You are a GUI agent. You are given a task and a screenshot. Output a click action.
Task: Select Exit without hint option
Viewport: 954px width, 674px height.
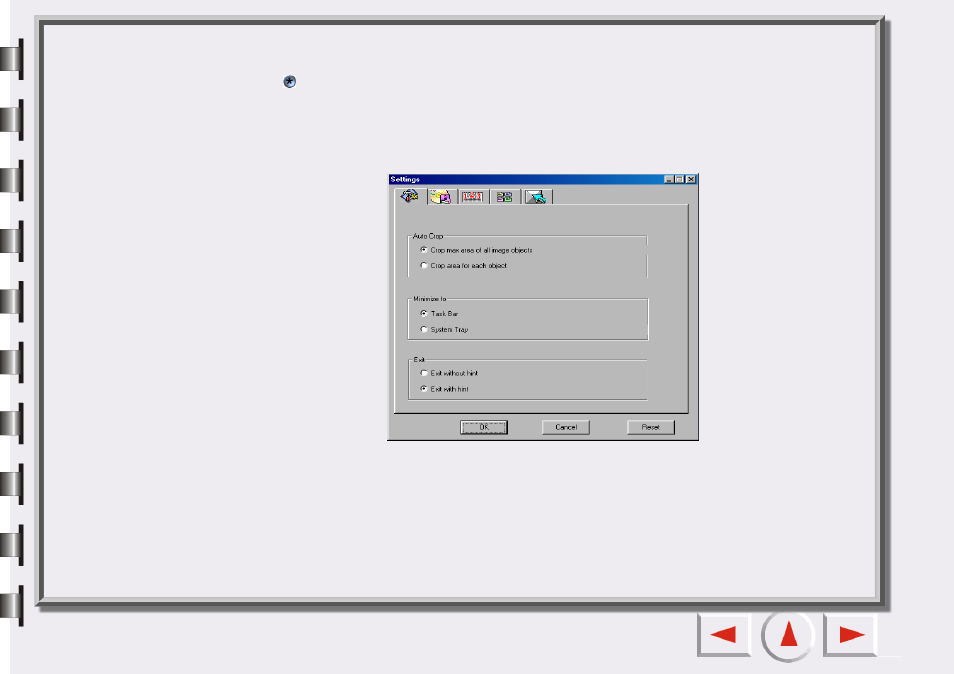(x=449, y=373)
